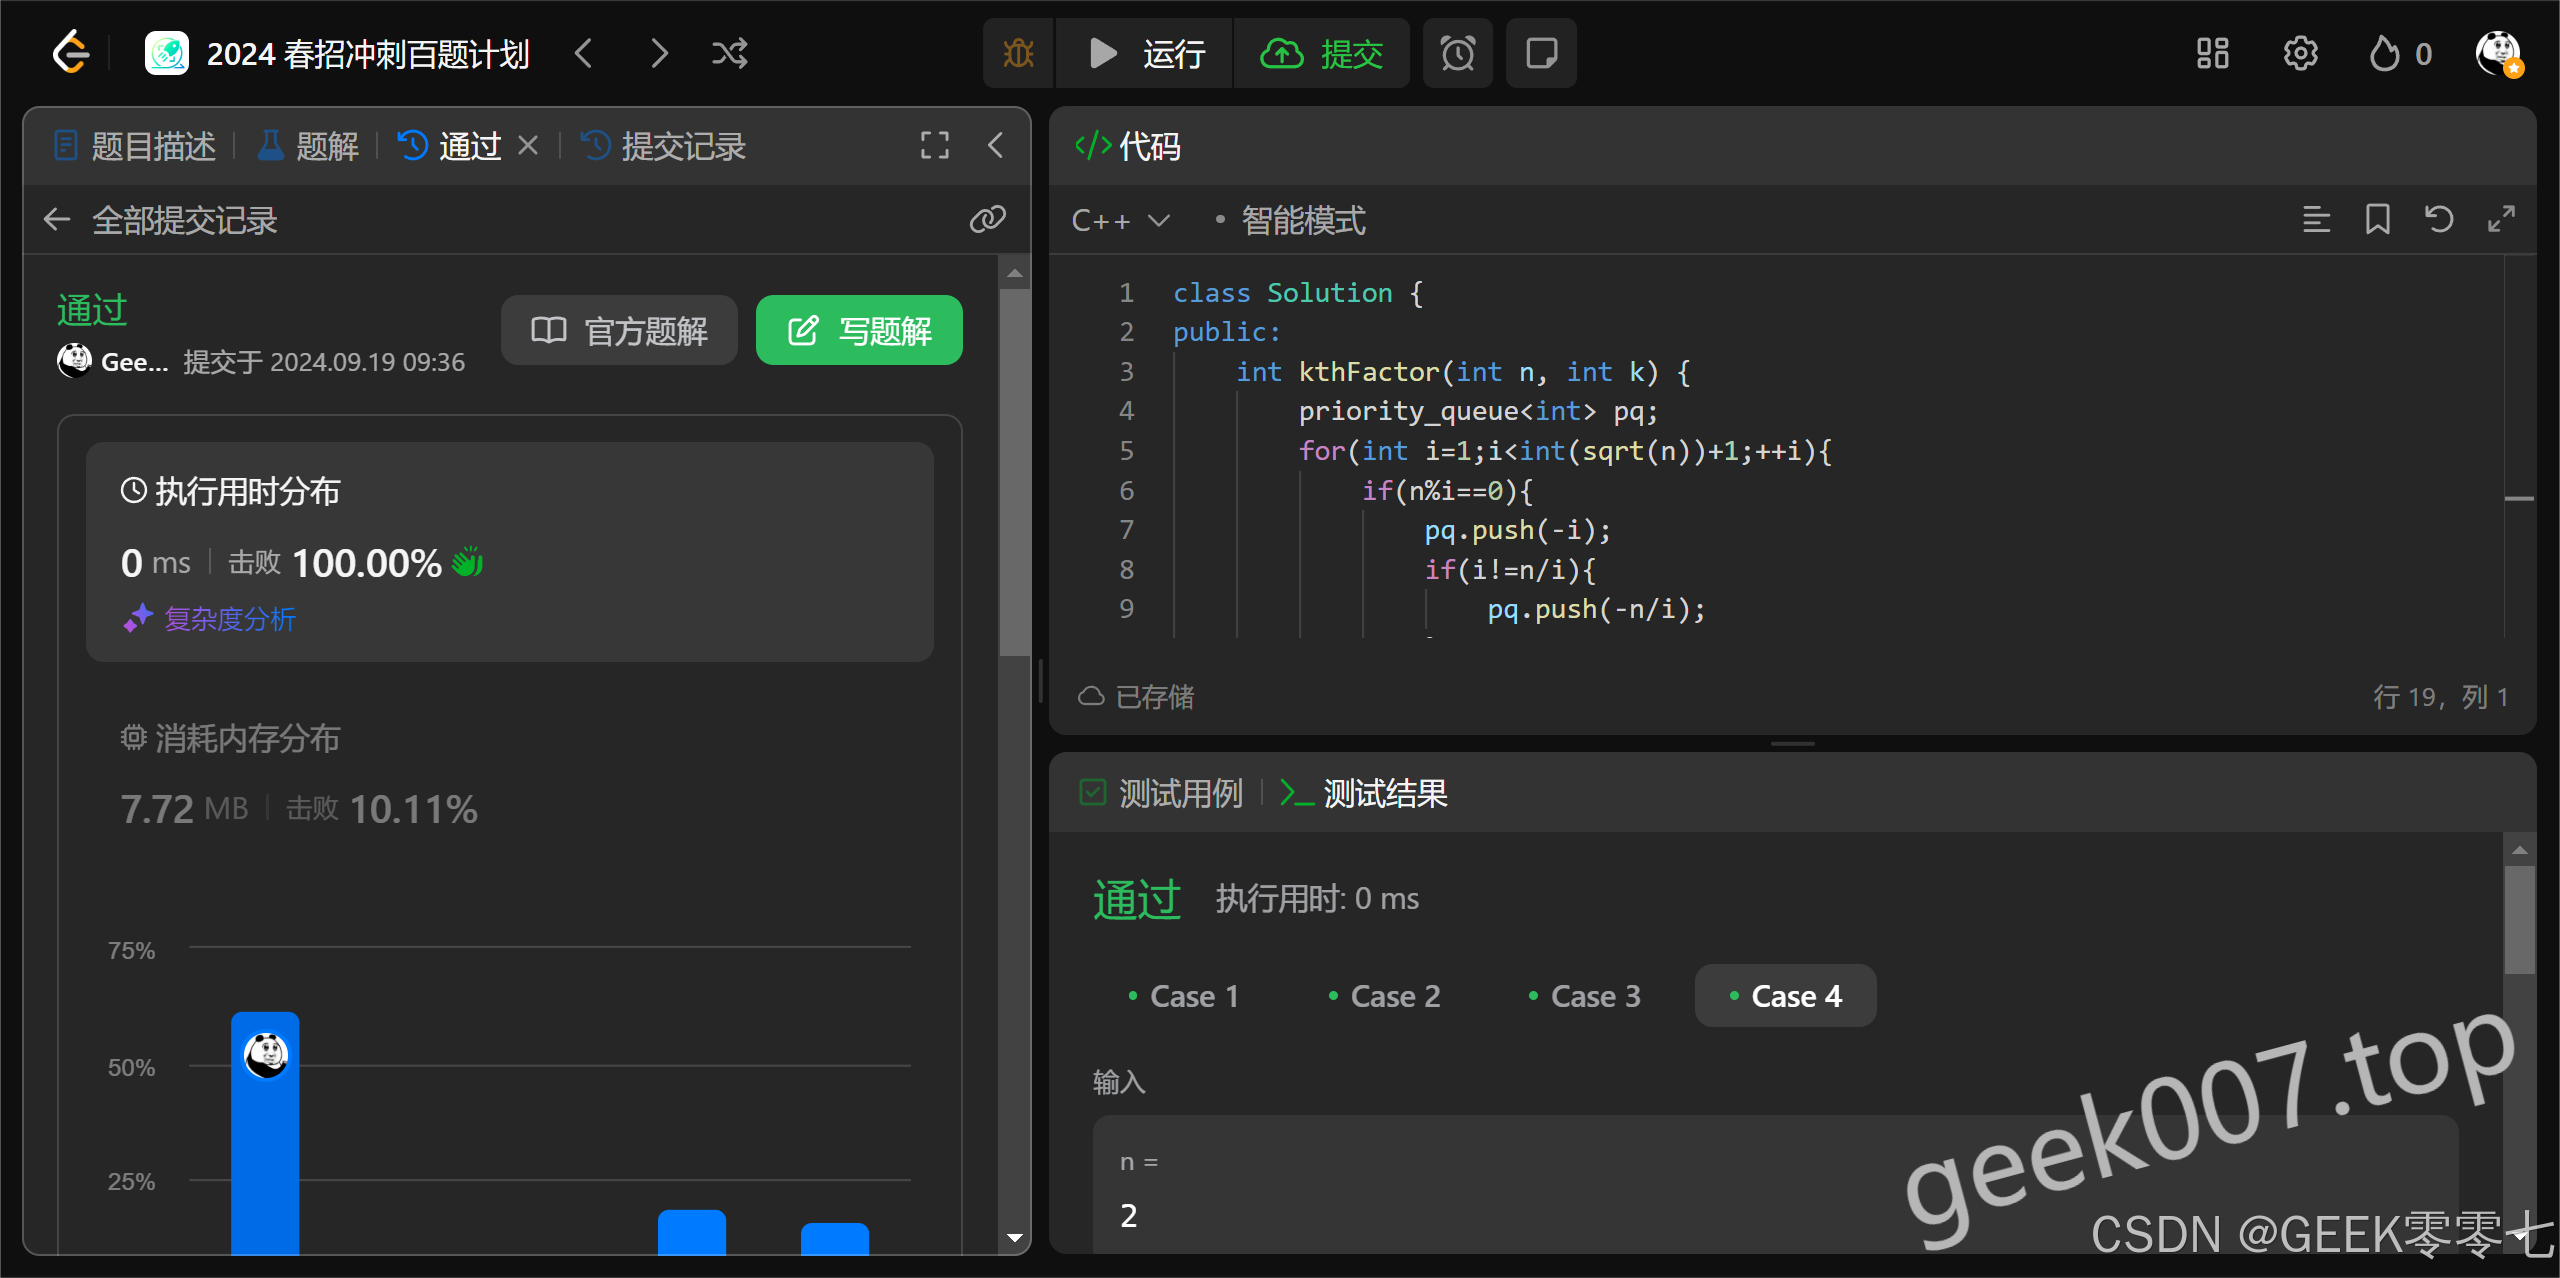The width and height of the screenshot is (2560, 1278).
Task: Format code with the align icon
Action: pyautogui.click(x=2316, y=219)
